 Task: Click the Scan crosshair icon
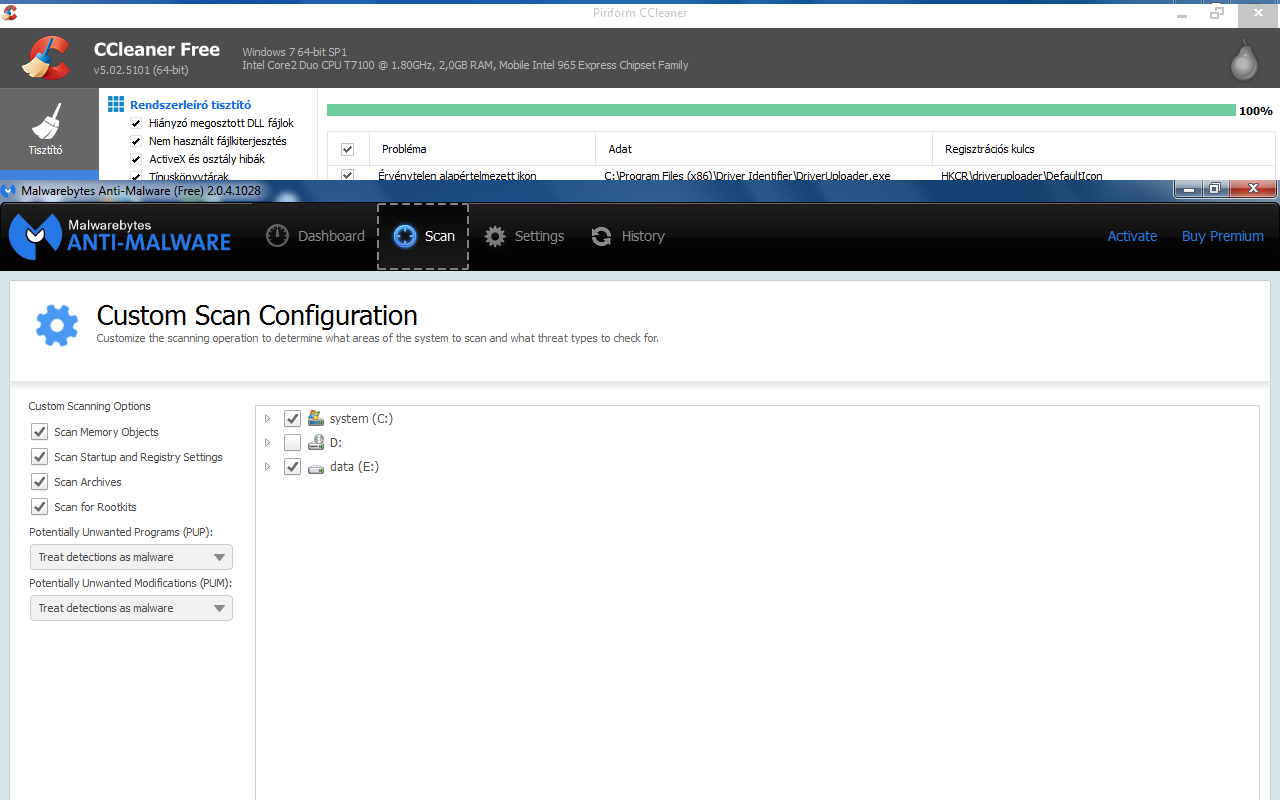(x=405, y=236)
